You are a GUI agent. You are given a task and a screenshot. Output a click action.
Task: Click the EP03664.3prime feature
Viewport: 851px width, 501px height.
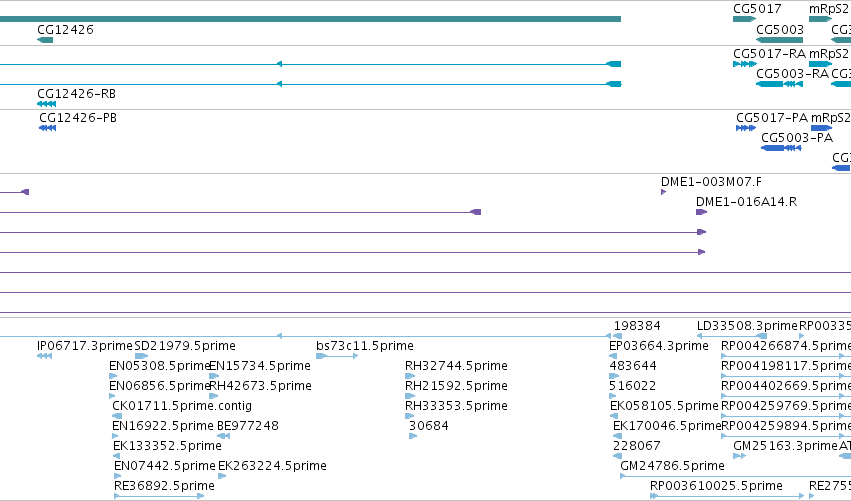(x=613, y=356)
